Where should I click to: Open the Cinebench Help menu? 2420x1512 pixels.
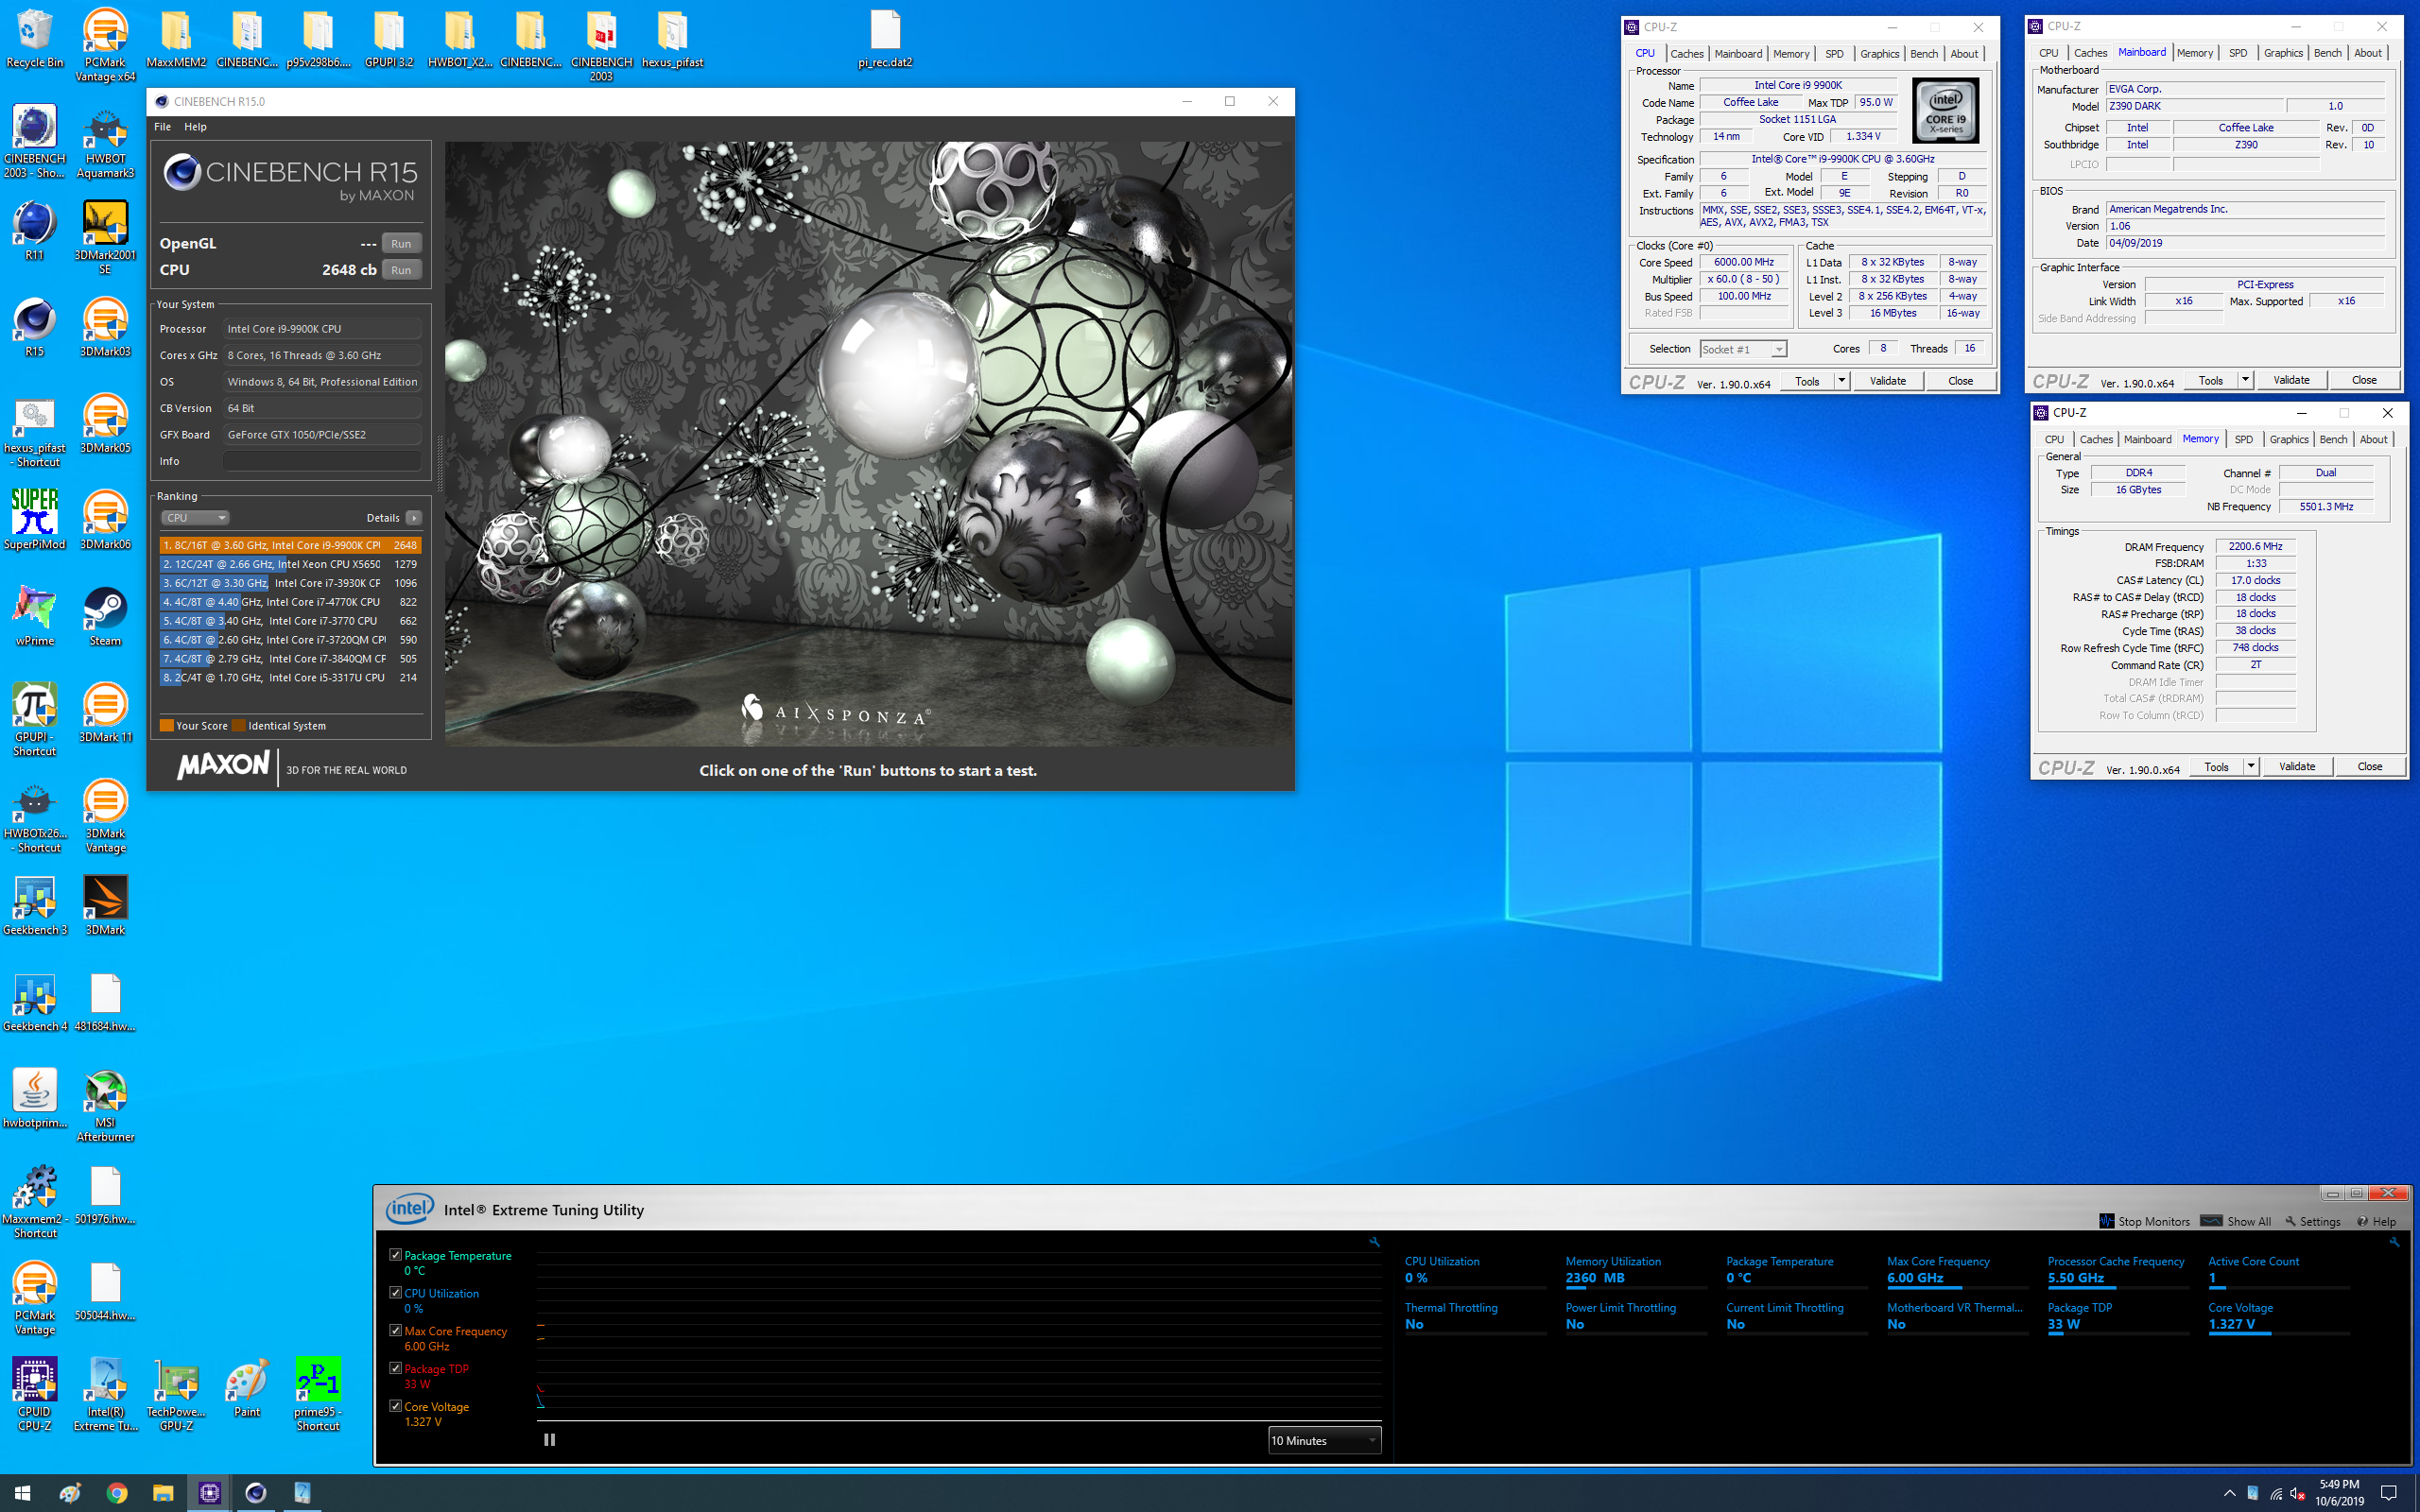click(x=195, y=127)
